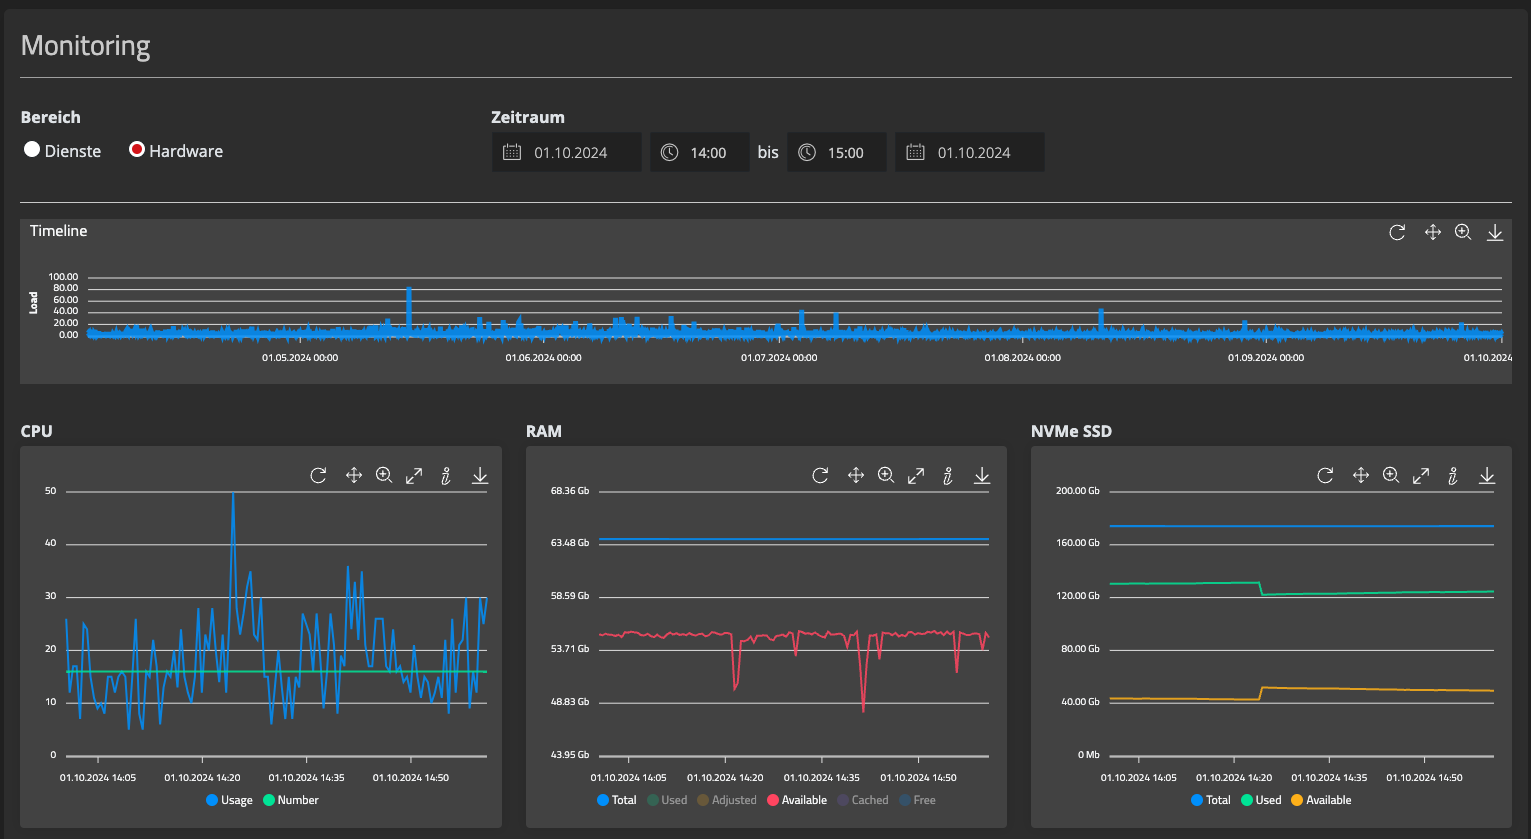This screenshot has height=839, width=1531.
Task: Show info for the CPU chart
Action: pyautogui.click(x=446, y=476)
